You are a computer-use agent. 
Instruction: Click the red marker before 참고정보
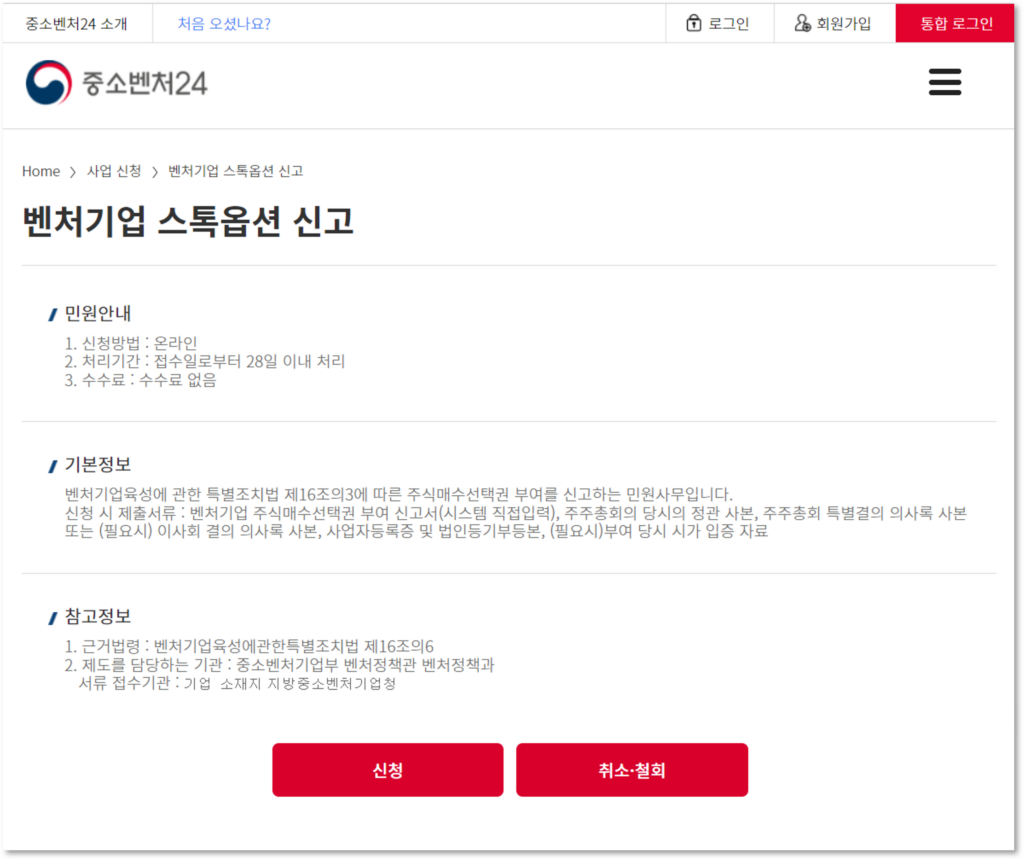click(x=52, y=615)
